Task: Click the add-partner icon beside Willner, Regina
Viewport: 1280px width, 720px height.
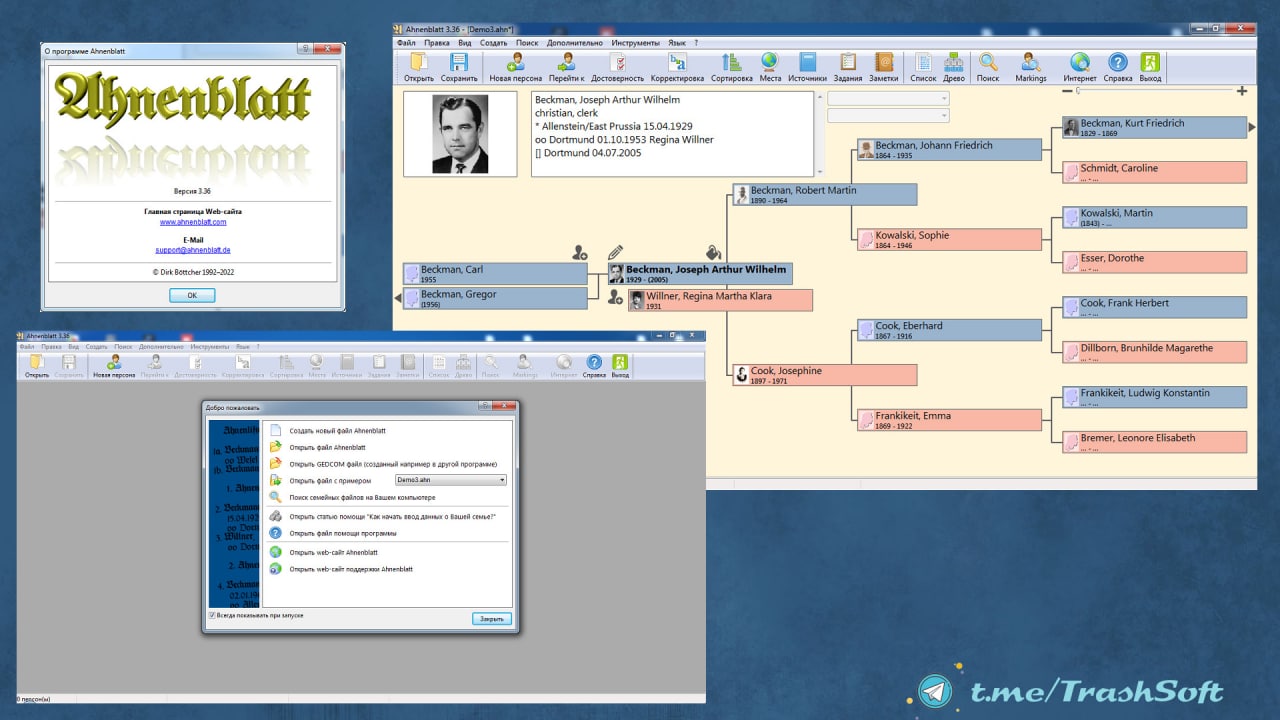Action: (615, 298)
